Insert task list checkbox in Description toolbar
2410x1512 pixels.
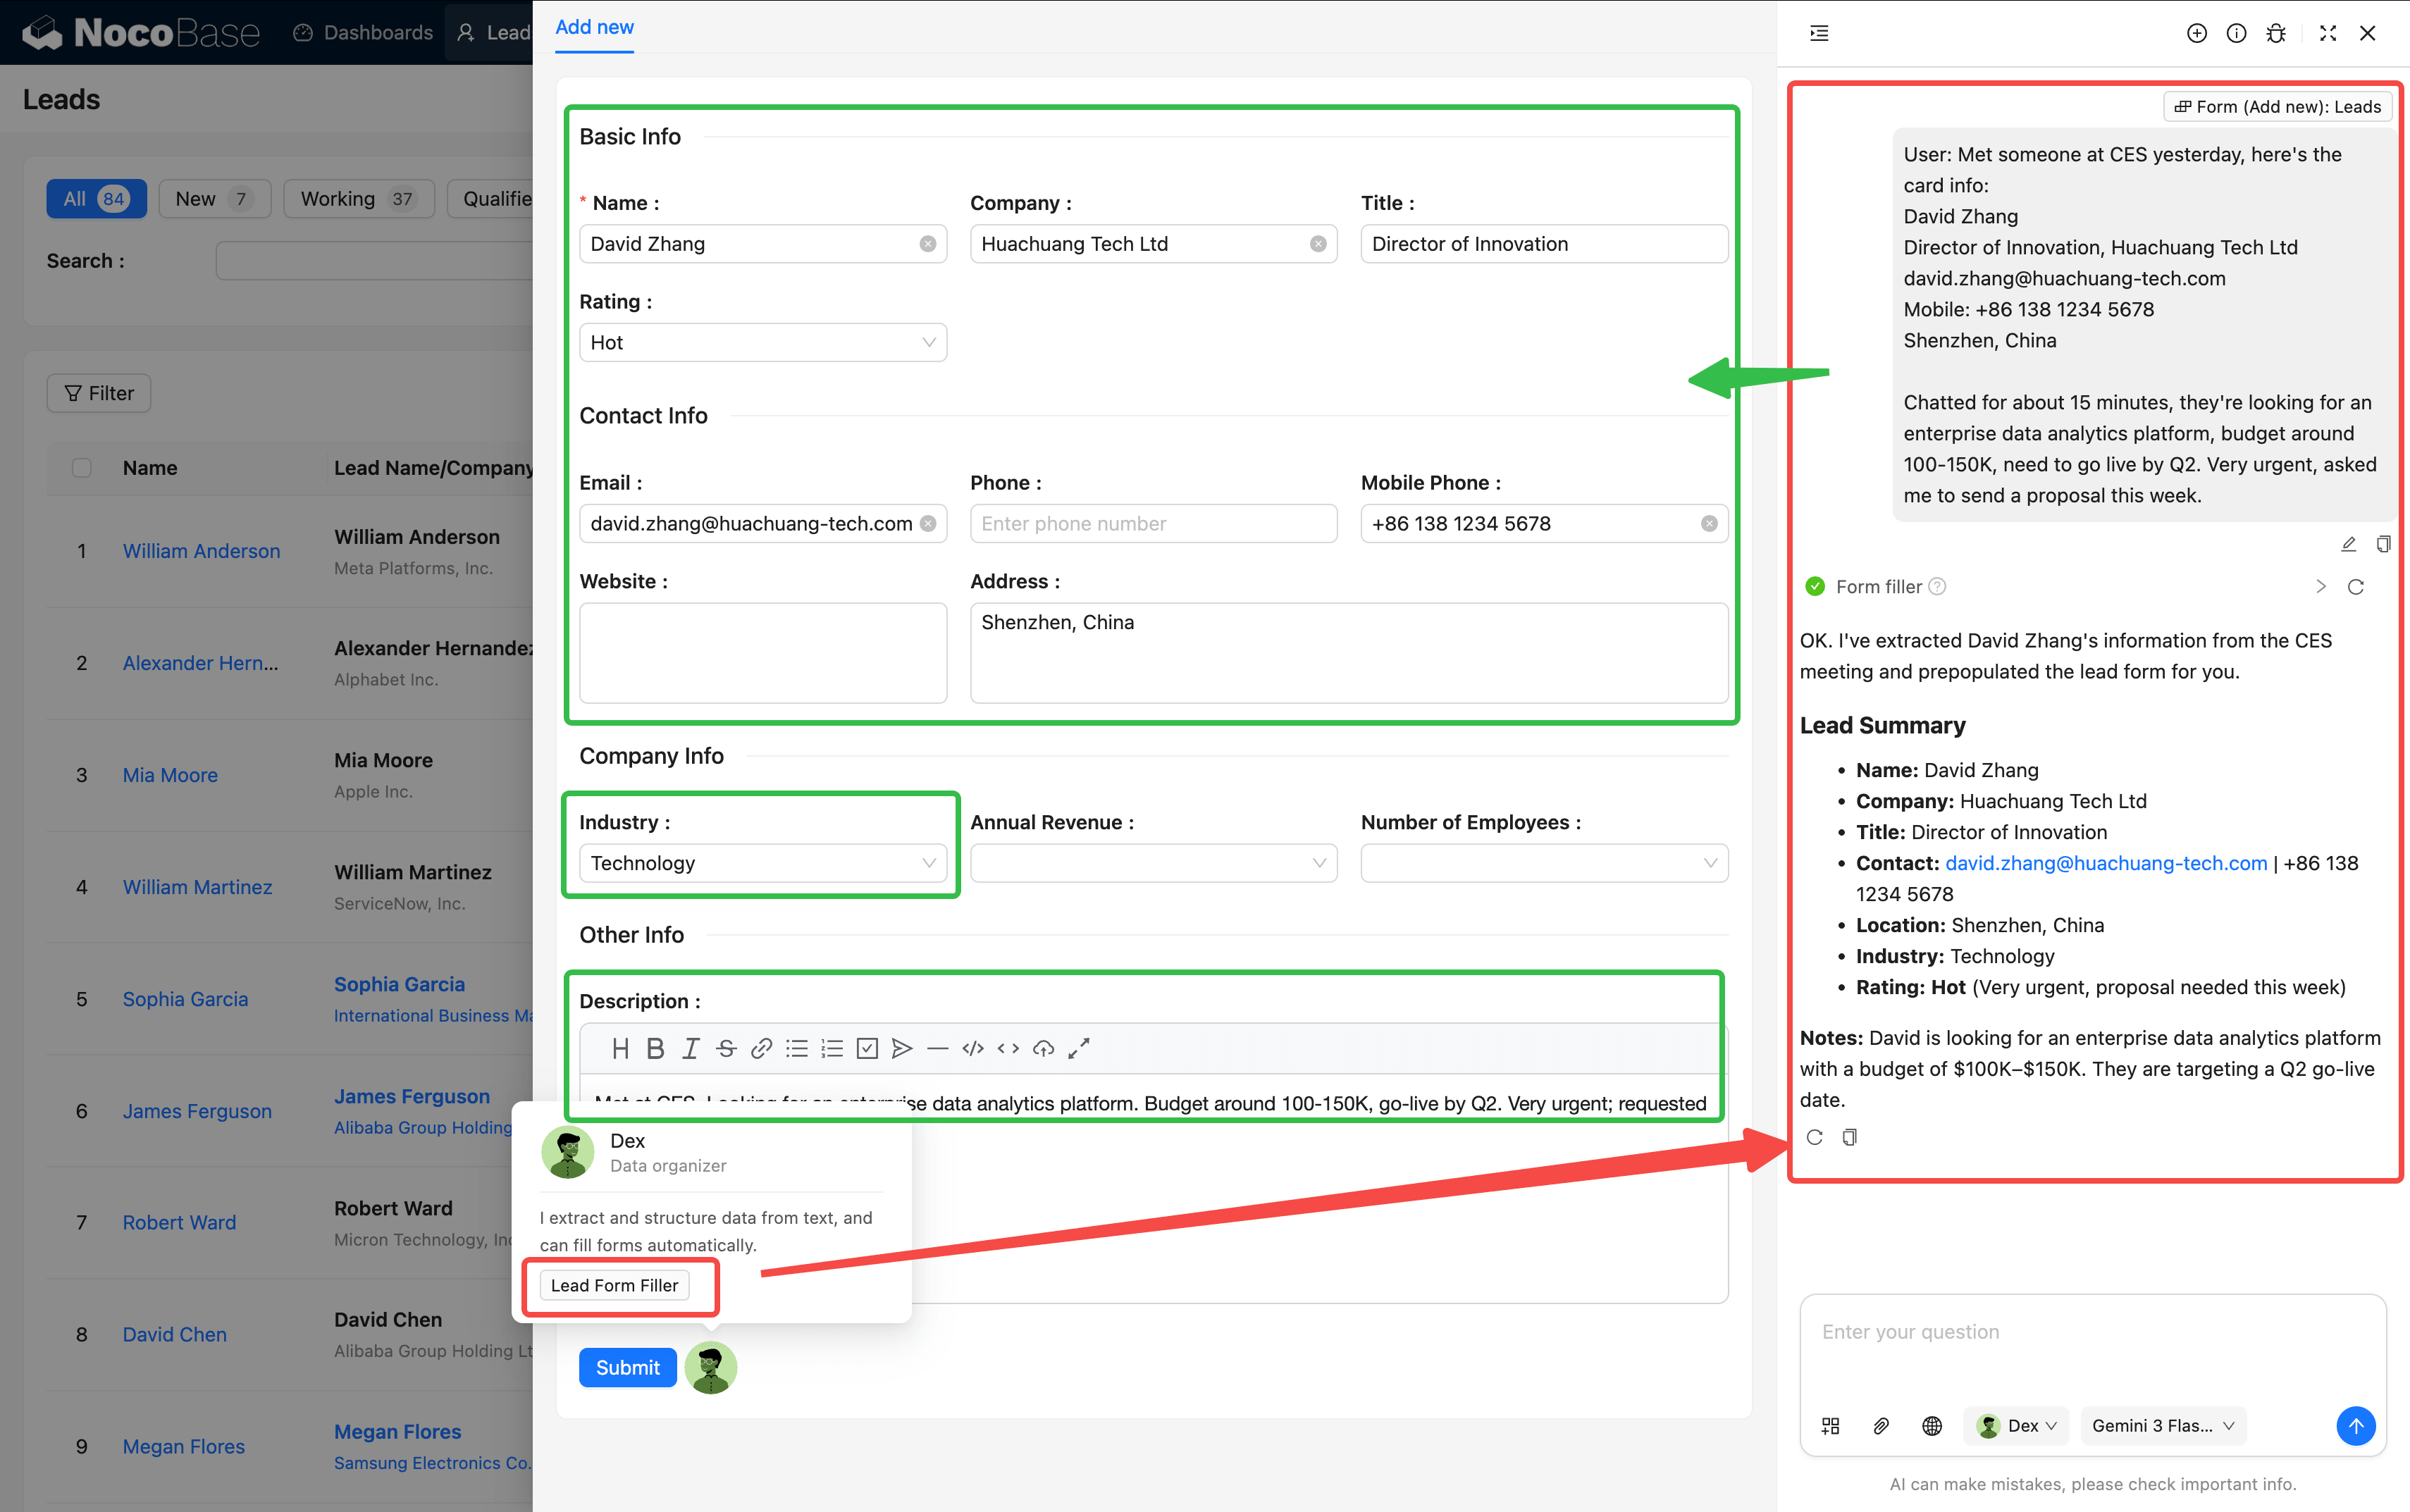[x=867, y=1048]
